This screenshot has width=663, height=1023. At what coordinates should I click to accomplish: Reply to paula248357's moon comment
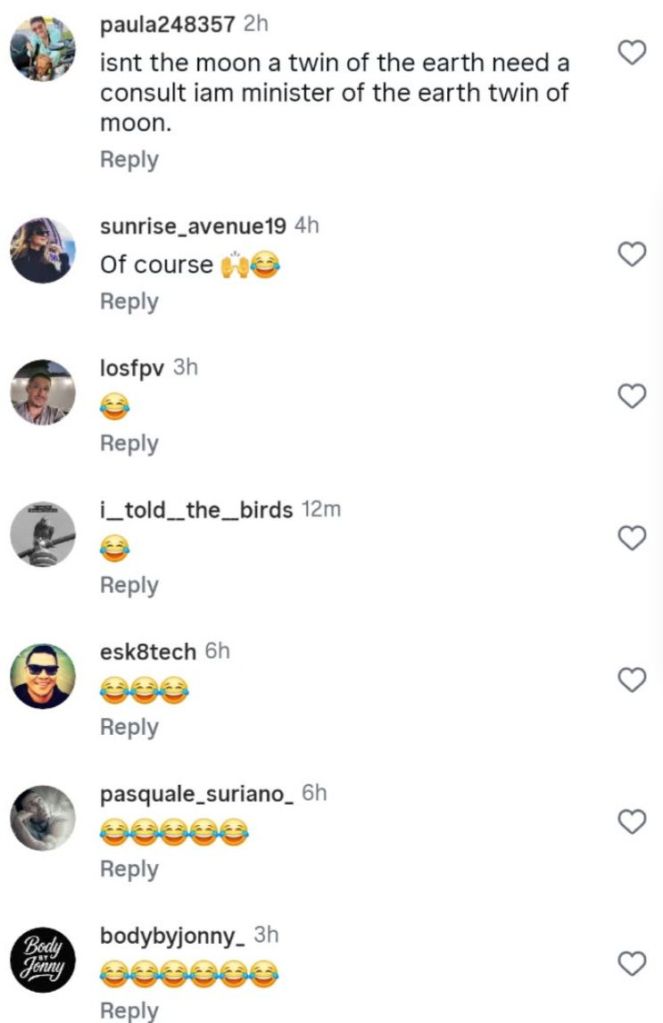(x=129, y=160)
